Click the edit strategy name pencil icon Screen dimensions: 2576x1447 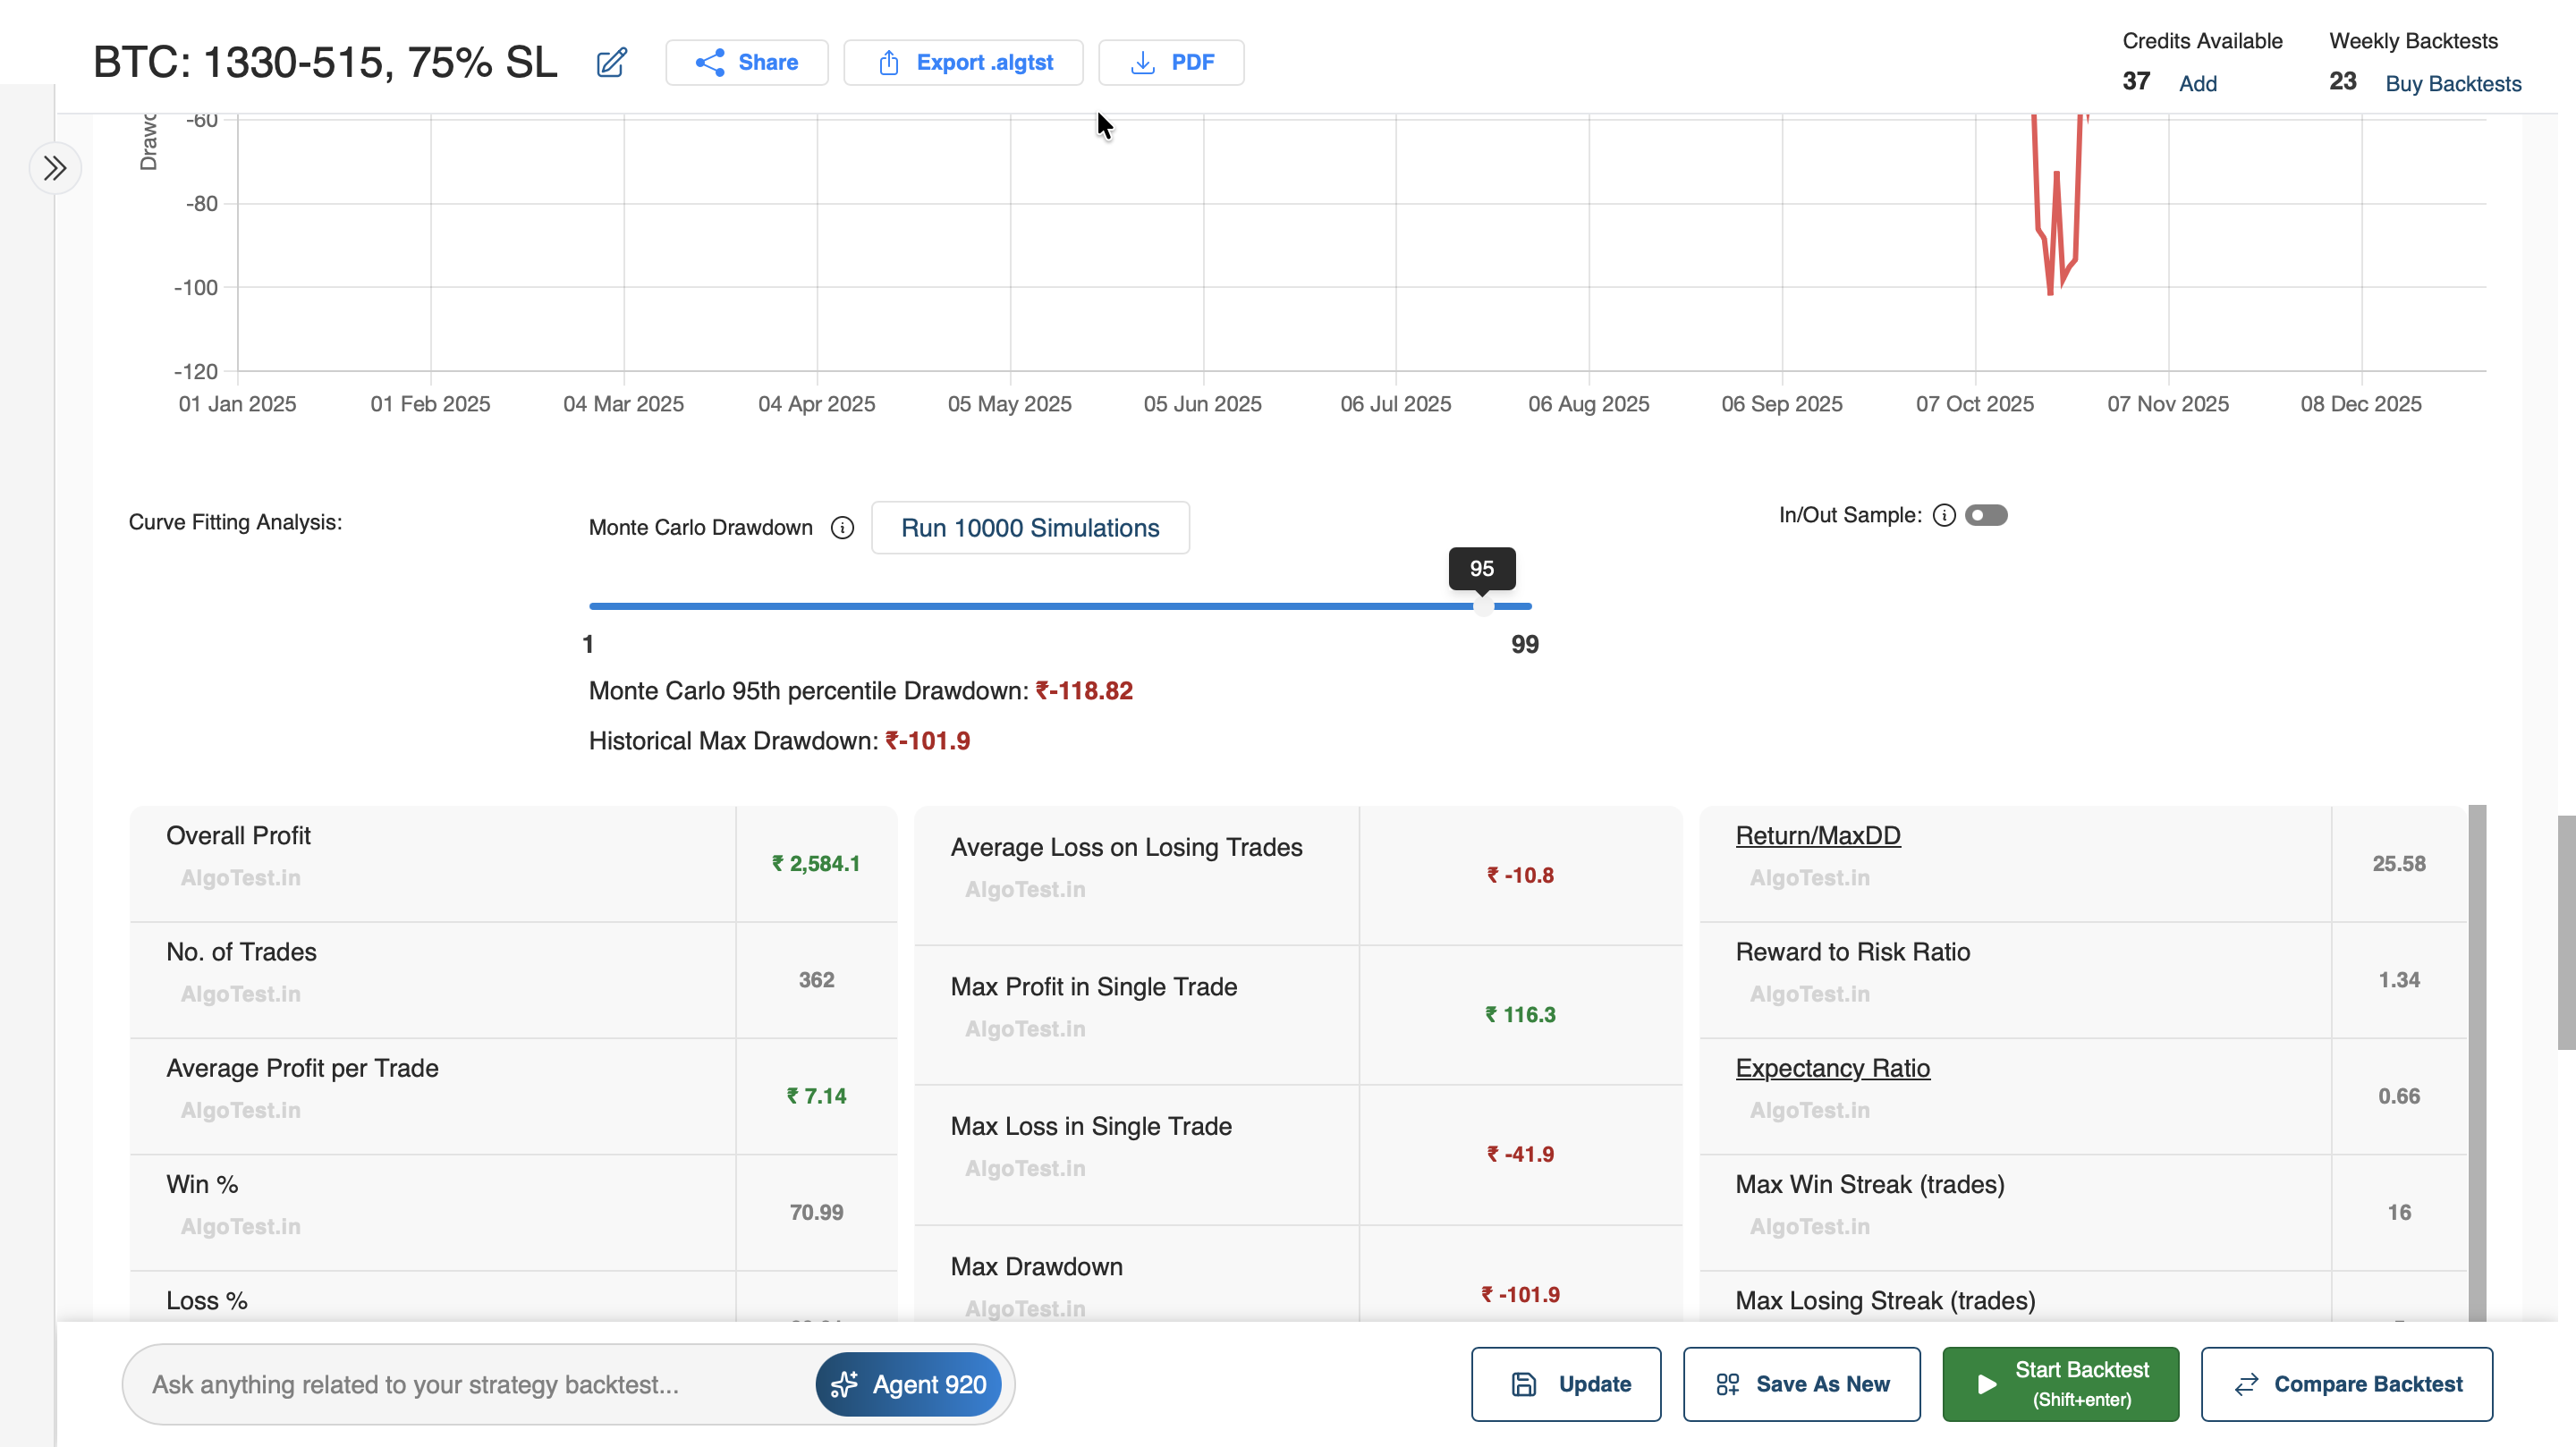[x=611, y=63]
